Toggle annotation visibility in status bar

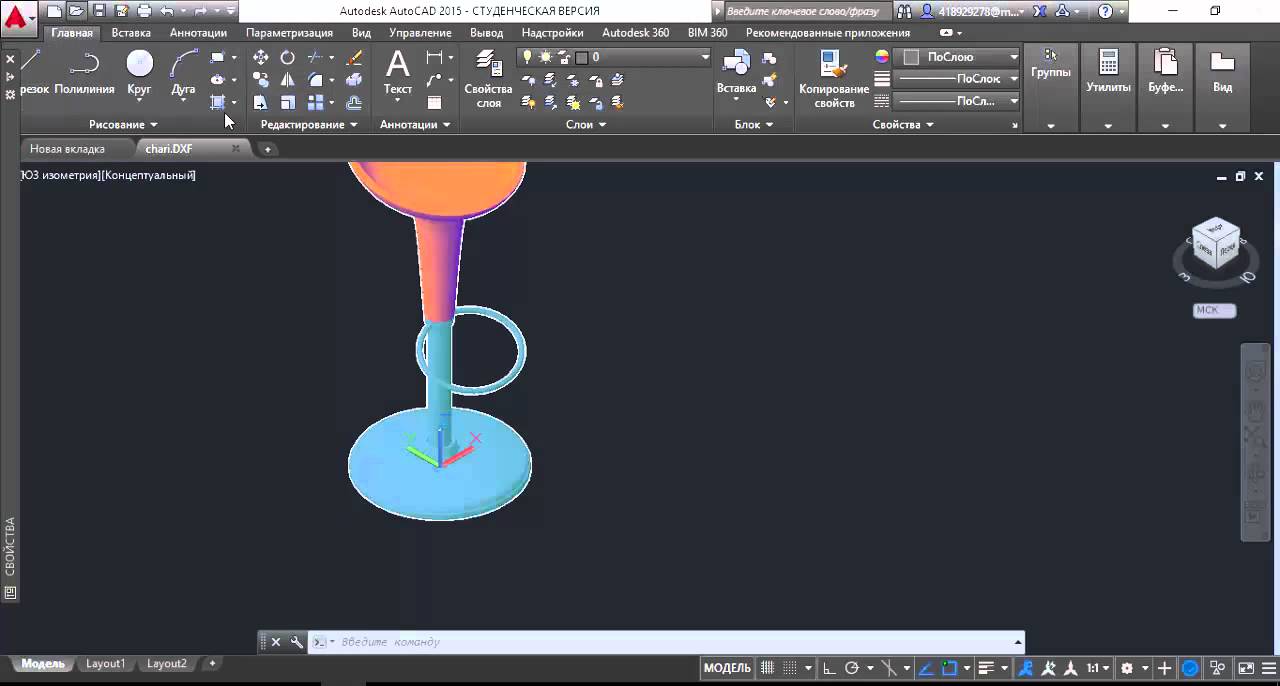(1025, 668)
